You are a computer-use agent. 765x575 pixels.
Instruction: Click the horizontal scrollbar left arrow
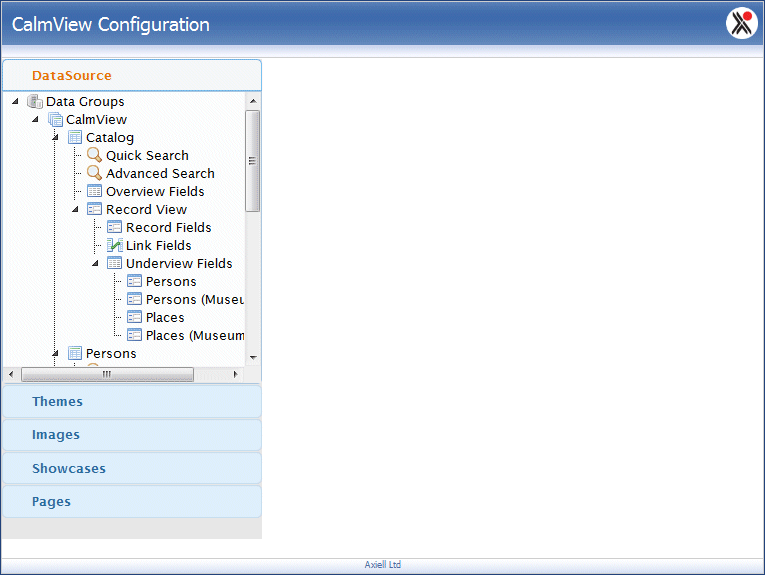point(11,375)
